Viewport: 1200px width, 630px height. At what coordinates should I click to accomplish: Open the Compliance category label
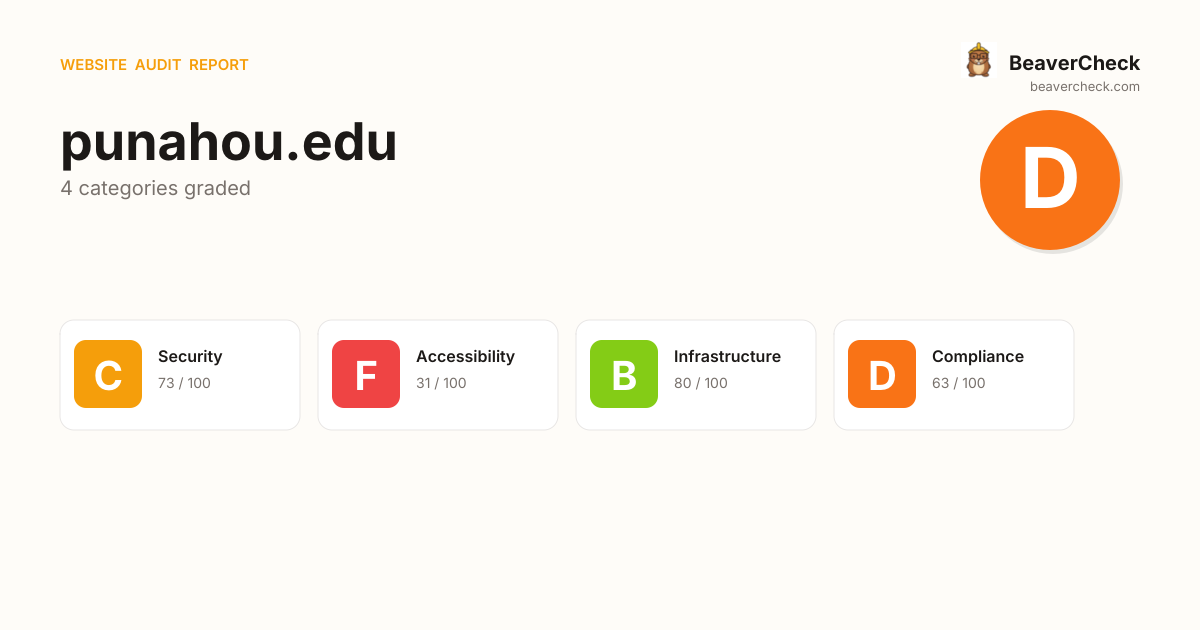977,357
